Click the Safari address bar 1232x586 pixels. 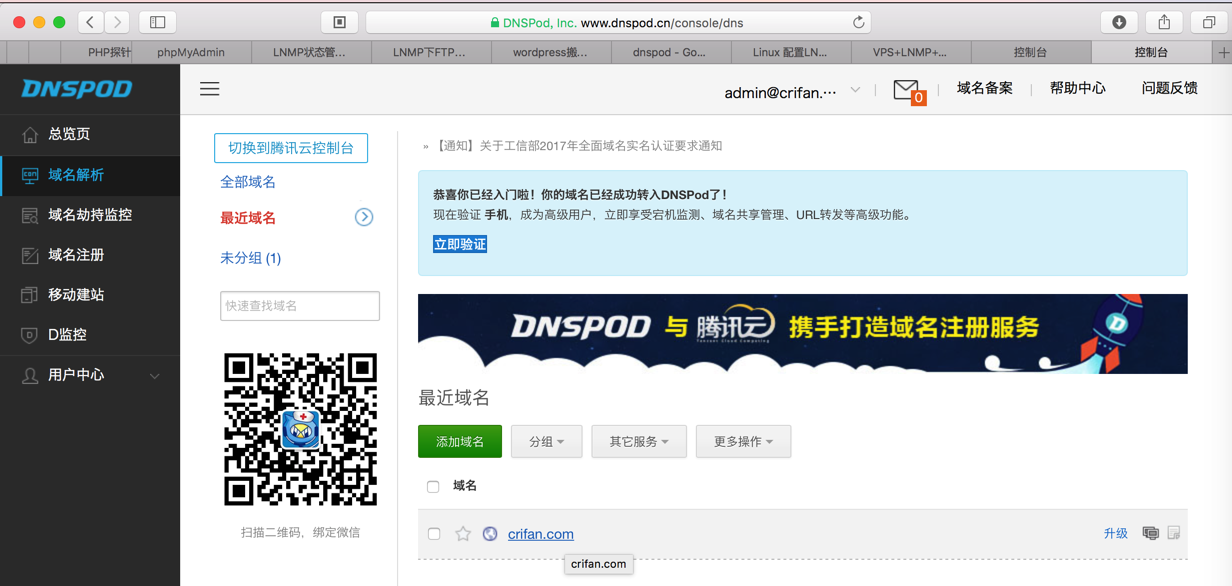coord(618,22)
